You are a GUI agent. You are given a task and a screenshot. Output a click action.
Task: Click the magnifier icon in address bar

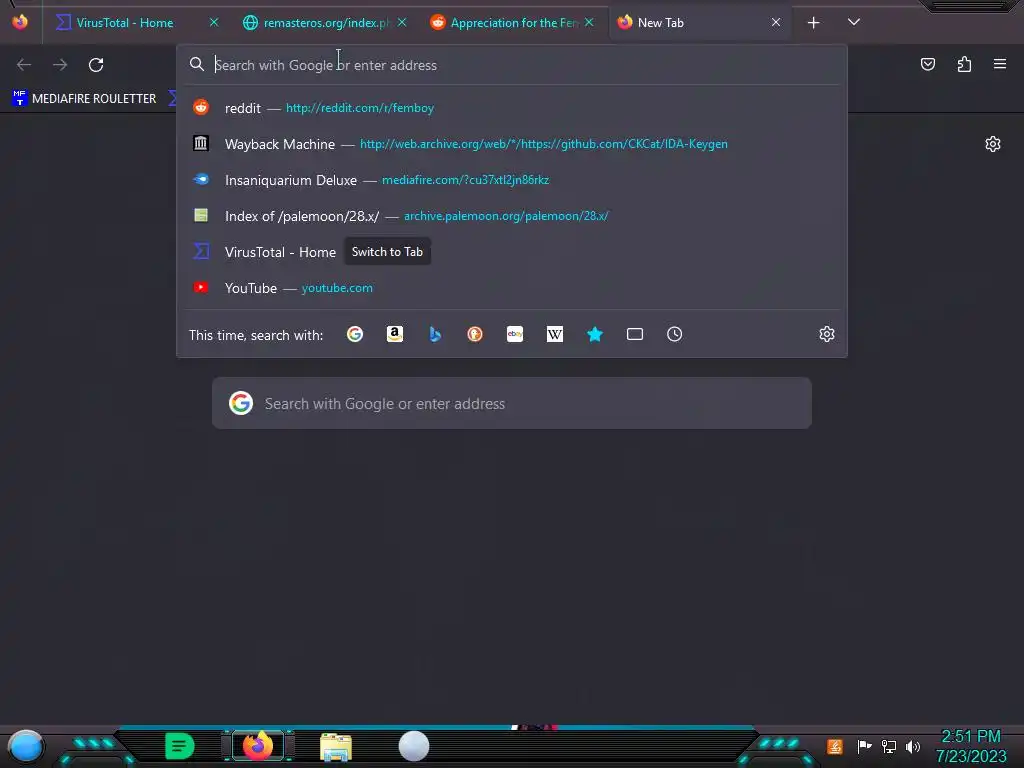197,64
